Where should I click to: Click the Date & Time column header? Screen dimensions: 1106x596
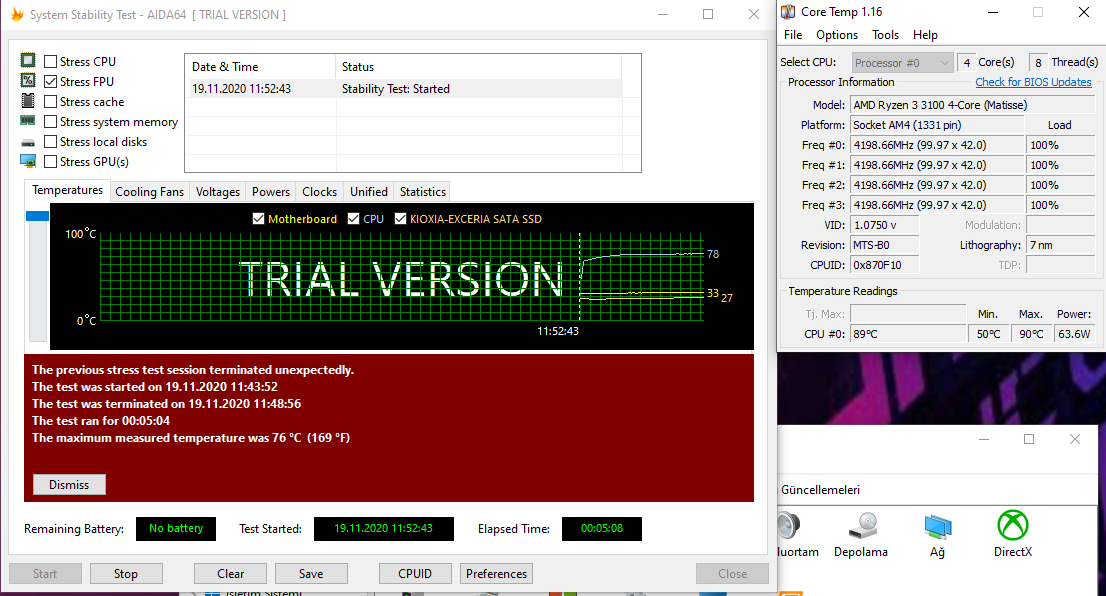point(260,67)
